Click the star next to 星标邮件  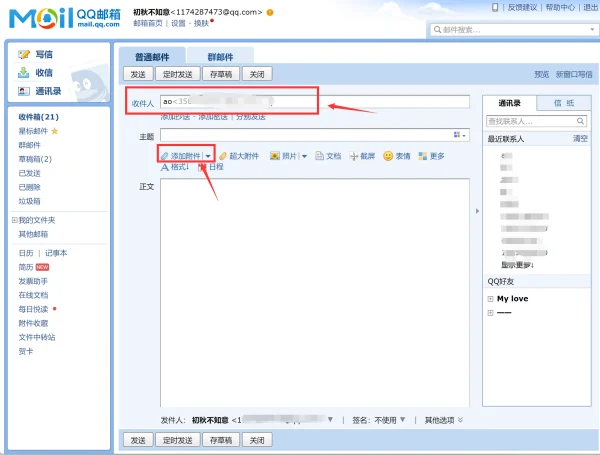(x=55, y=131)
